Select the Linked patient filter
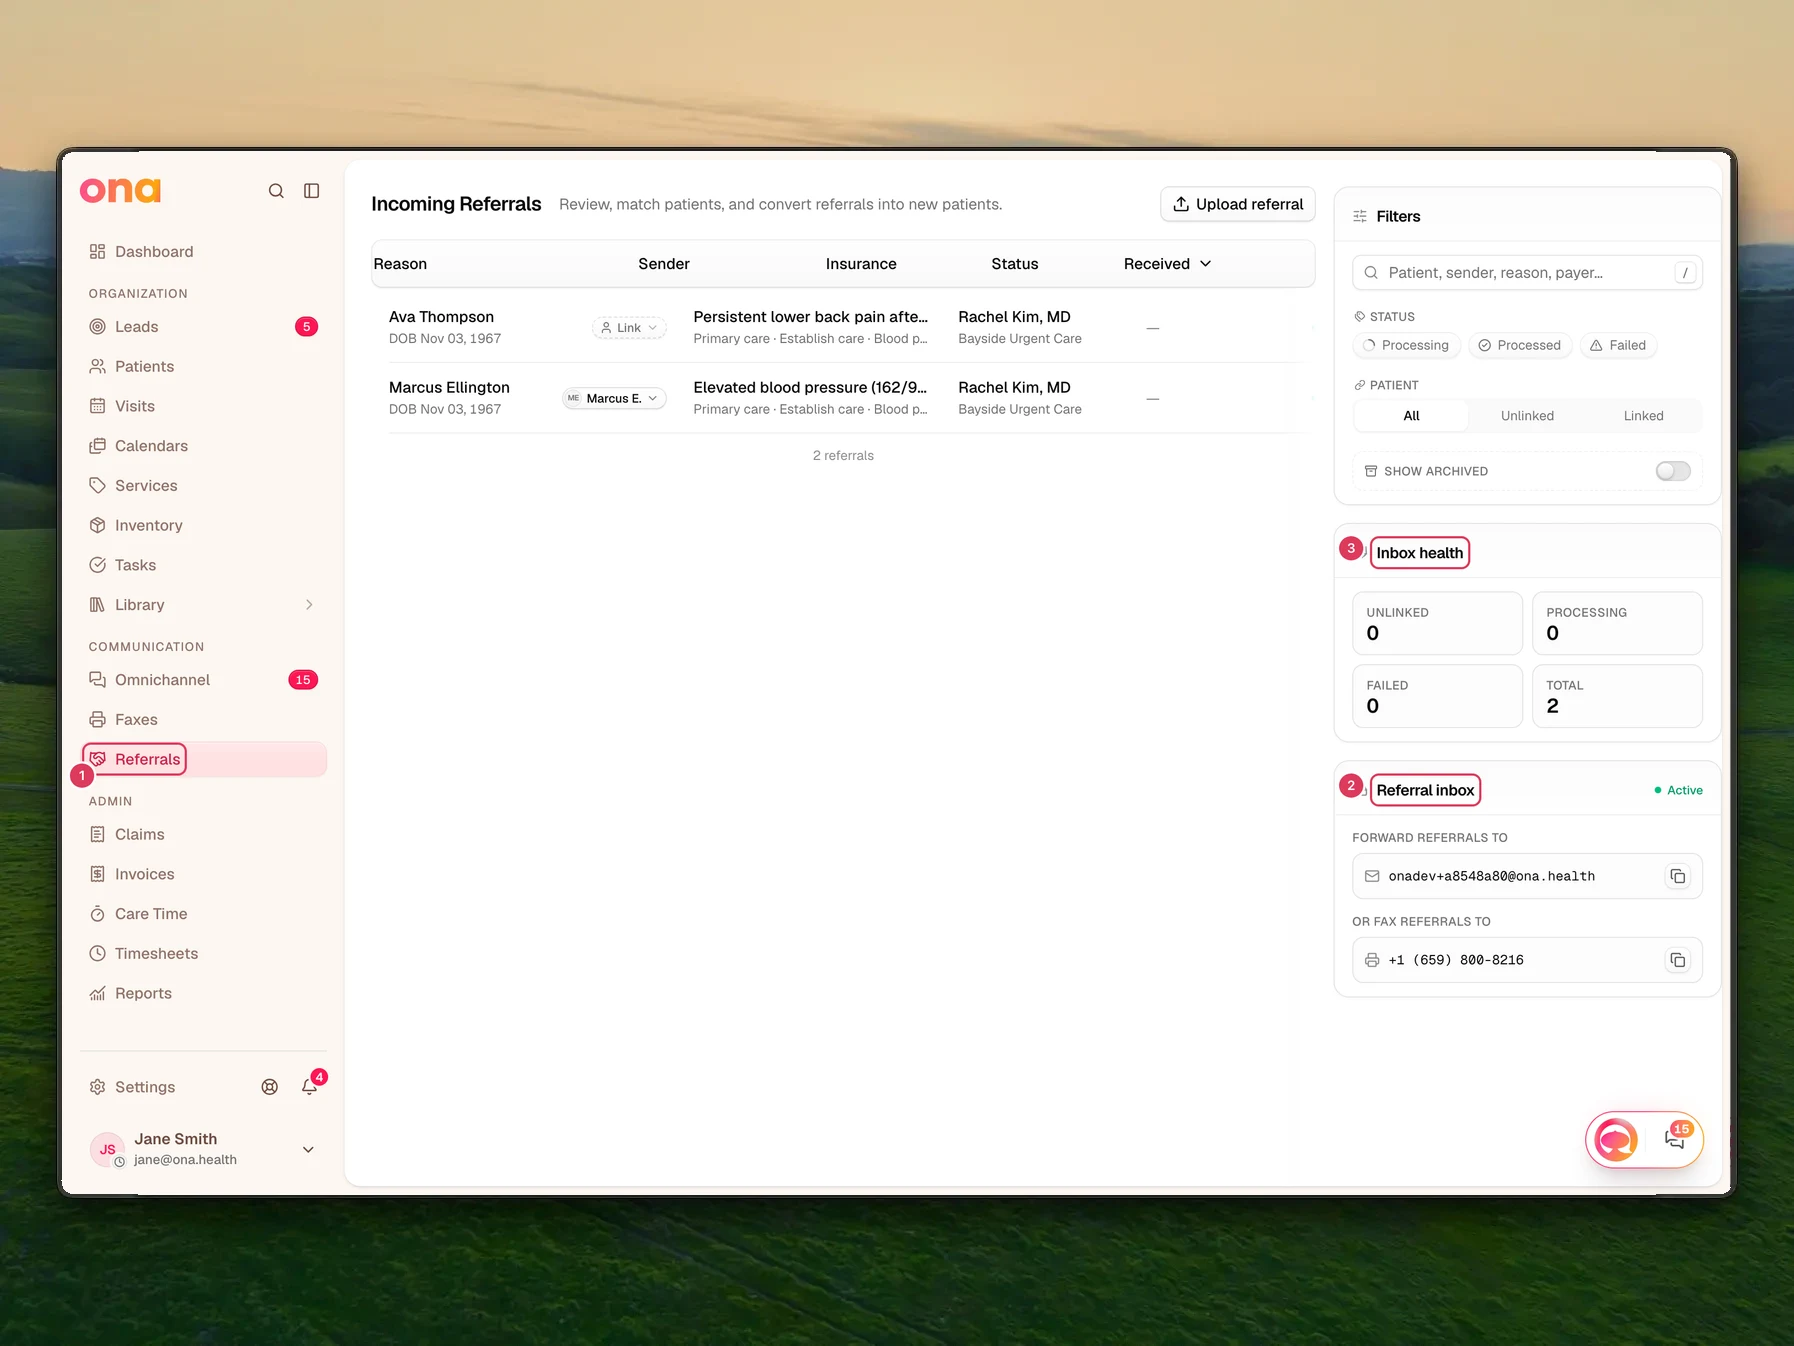 [x=1643, y=416]
